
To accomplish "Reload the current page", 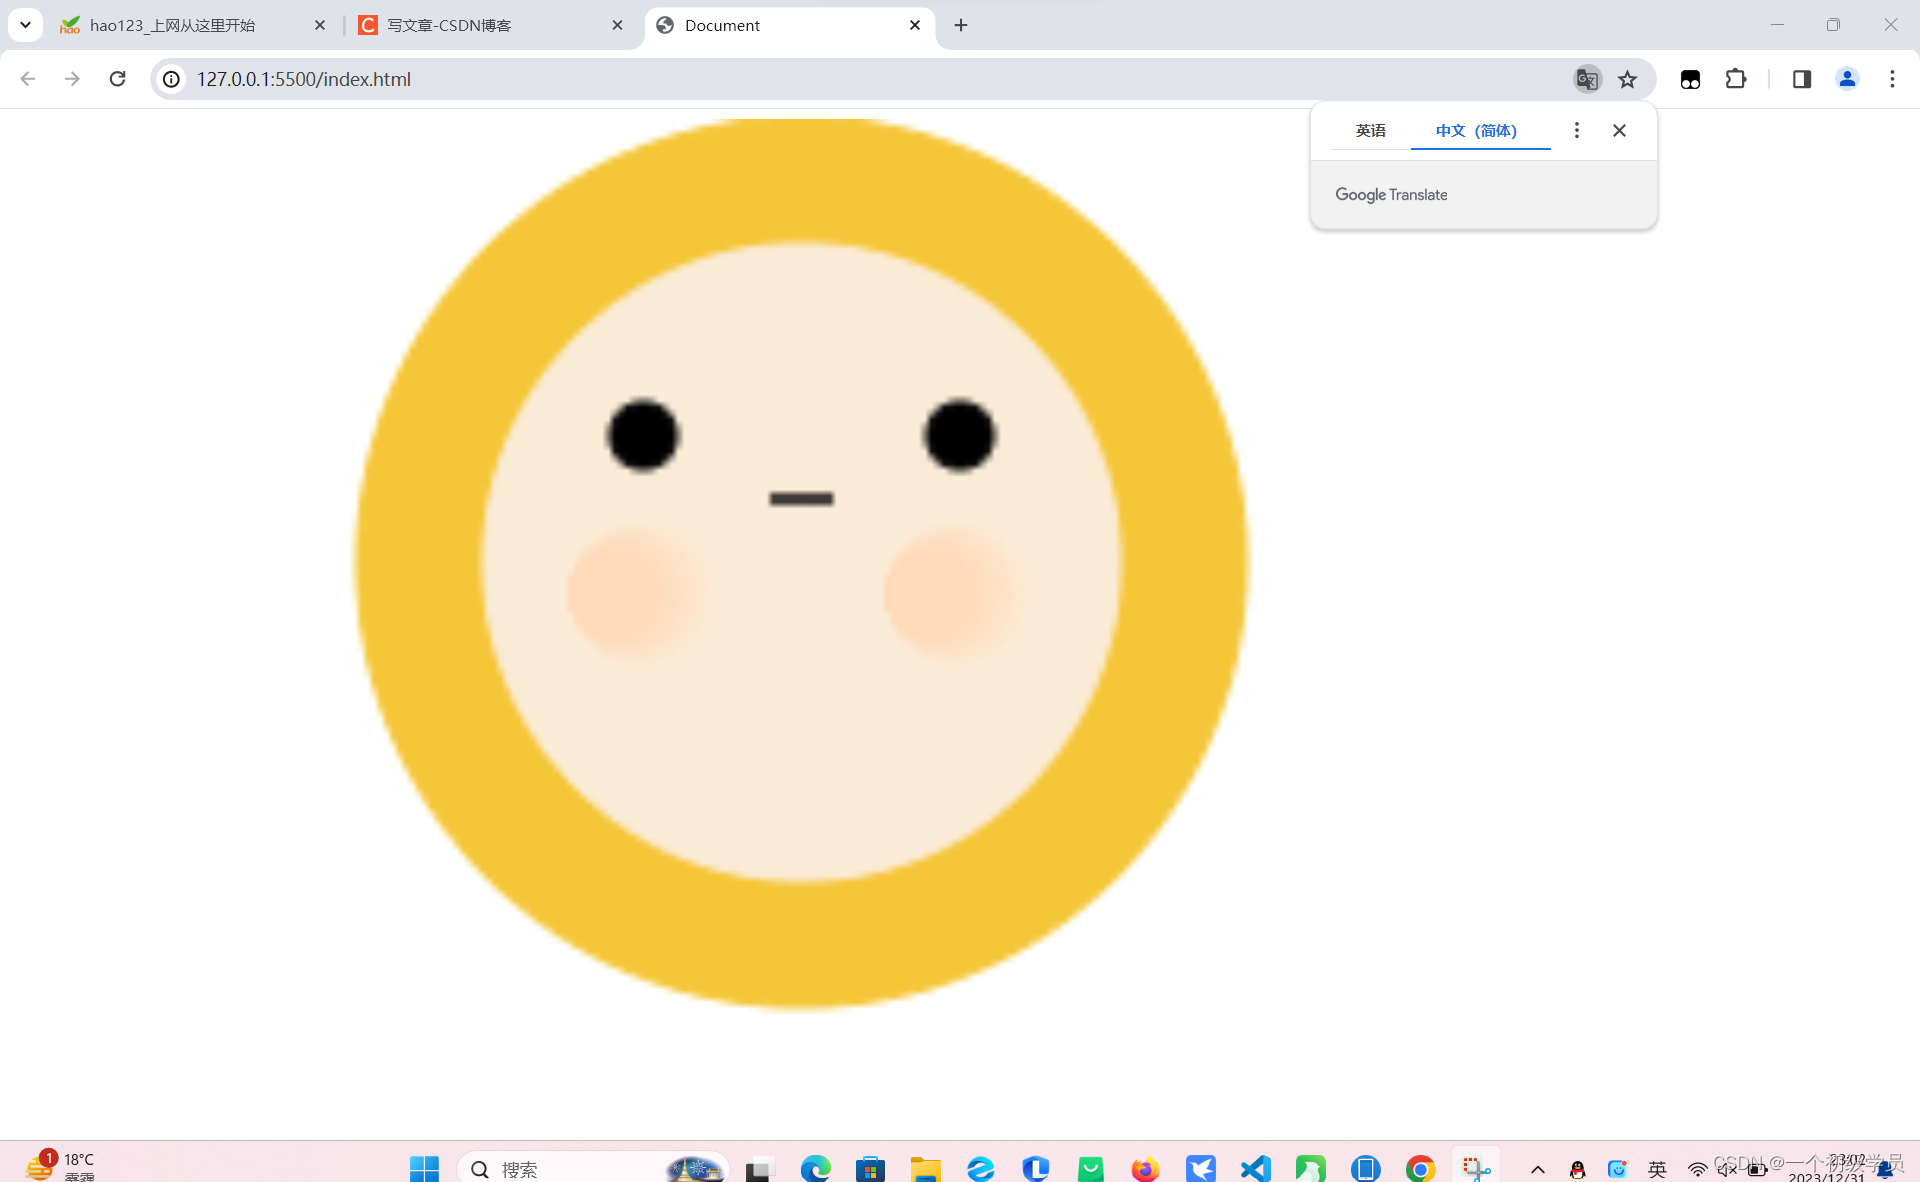I will pyautogui.click(x=117, y=79).
